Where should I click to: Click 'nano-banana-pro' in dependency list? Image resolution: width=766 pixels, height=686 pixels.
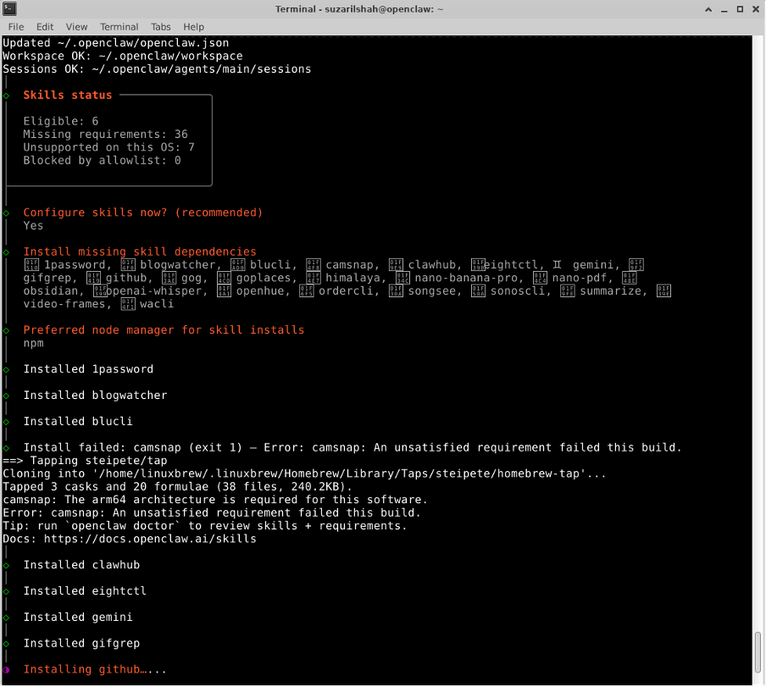pos(466,278)
